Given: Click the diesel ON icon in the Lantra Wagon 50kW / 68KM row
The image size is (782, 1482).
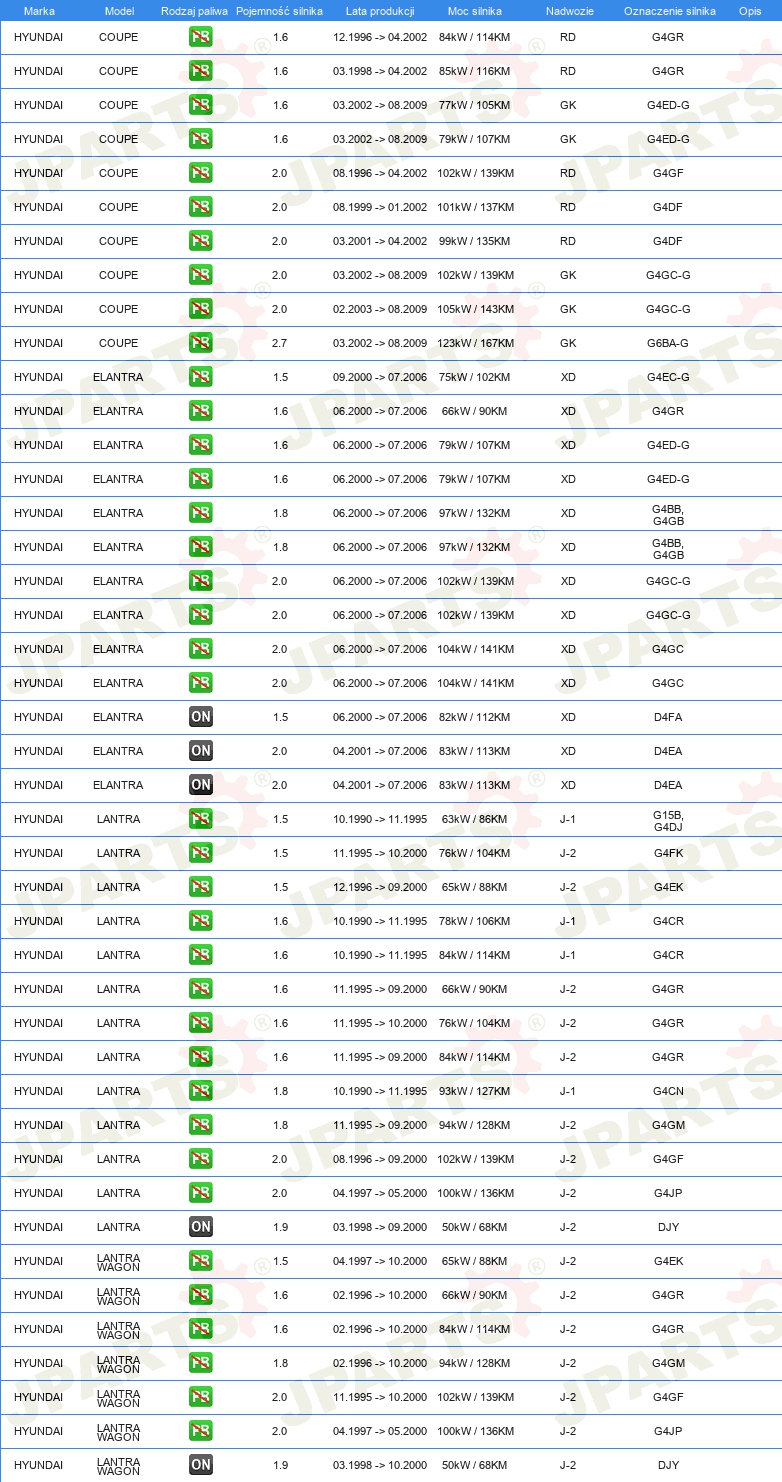Looking at the screenshot, I should pyautogui.click(x=201, y=1465).
